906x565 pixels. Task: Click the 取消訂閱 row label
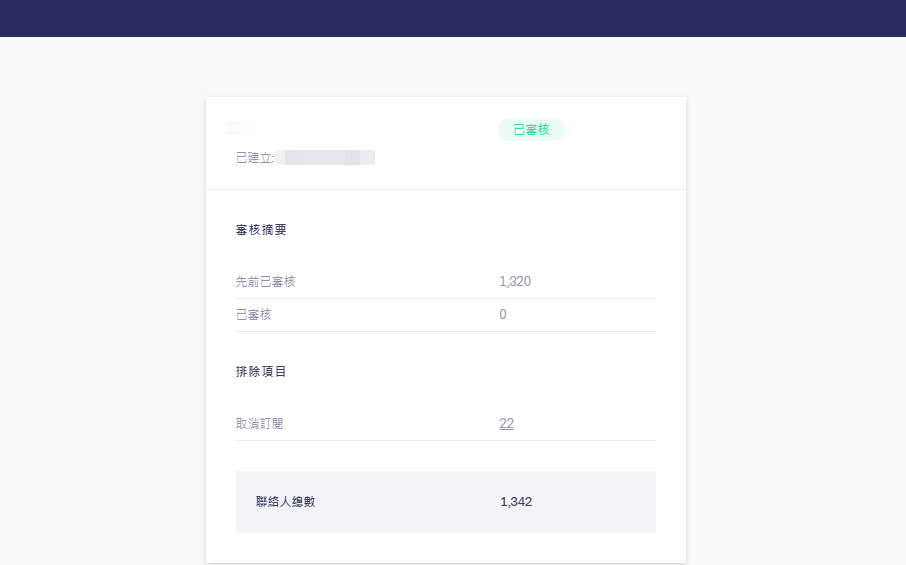(x=259, y=424)
